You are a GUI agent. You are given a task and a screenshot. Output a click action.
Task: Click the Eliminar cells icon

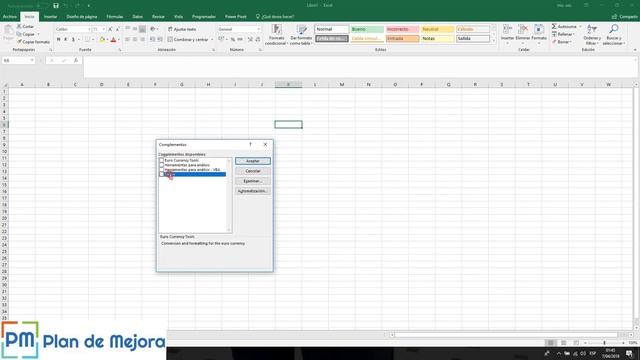click(523, 29)
